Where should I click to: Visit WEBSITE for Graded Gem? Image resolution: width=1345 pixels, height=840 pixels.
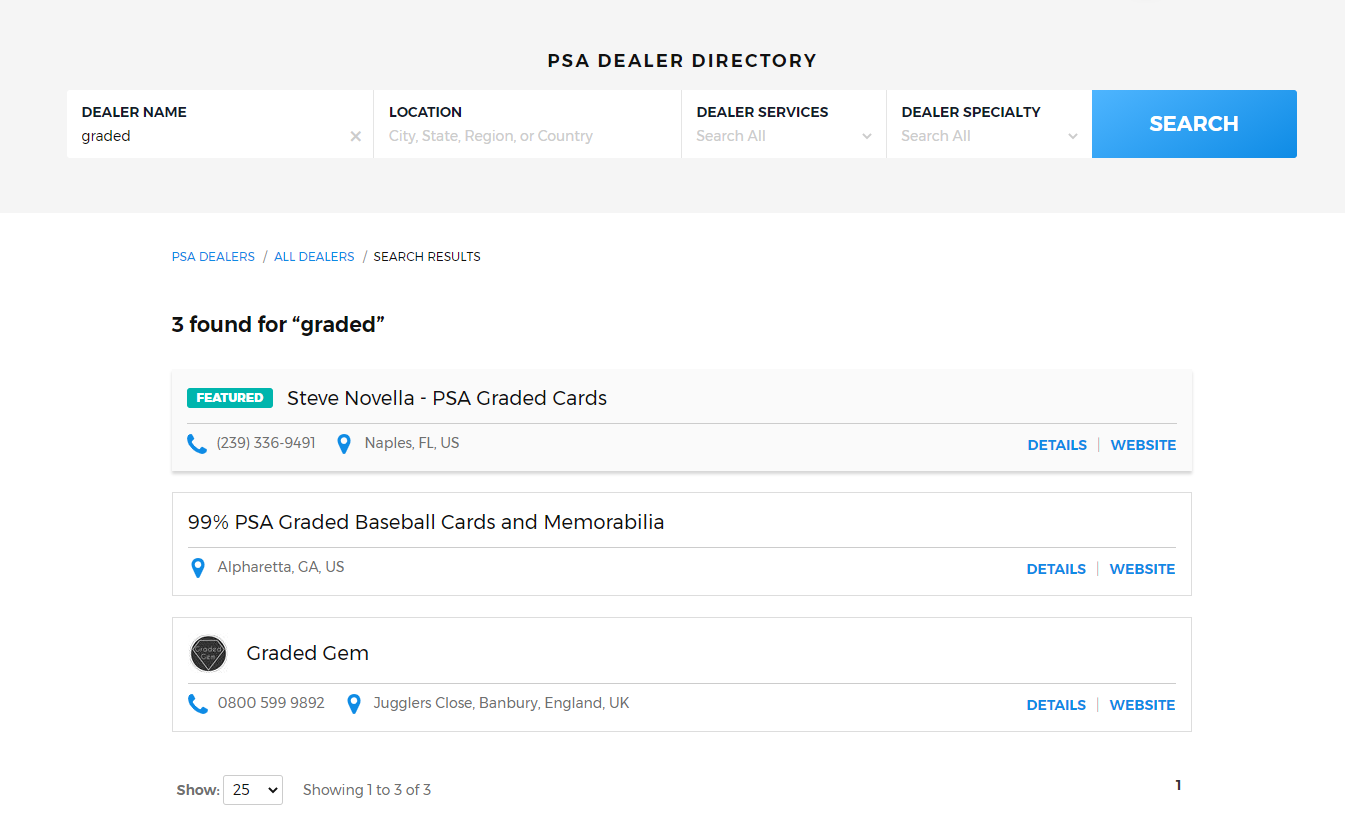coord(1142,705)
